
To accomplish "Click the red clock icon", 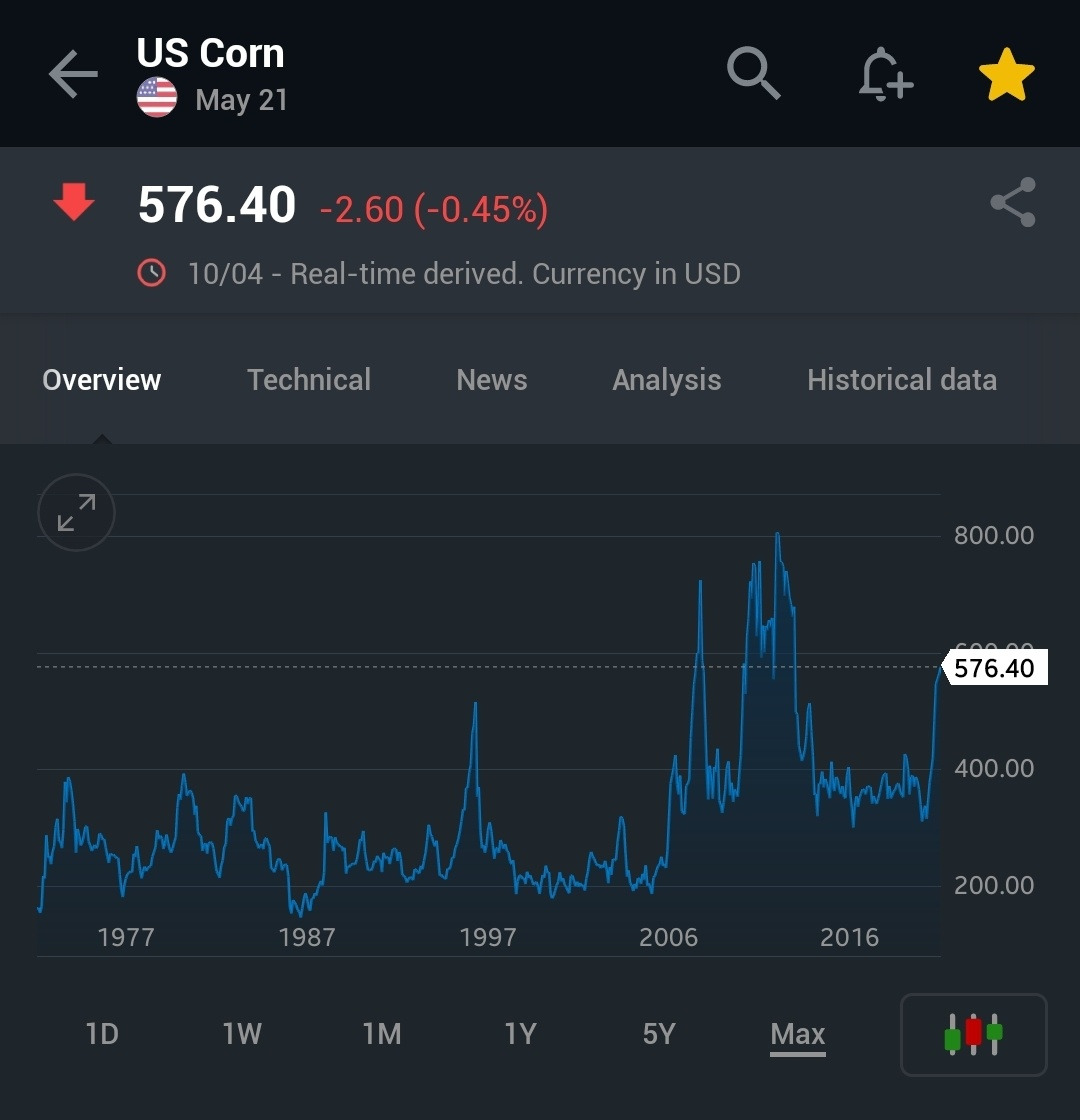I will 151,273.
